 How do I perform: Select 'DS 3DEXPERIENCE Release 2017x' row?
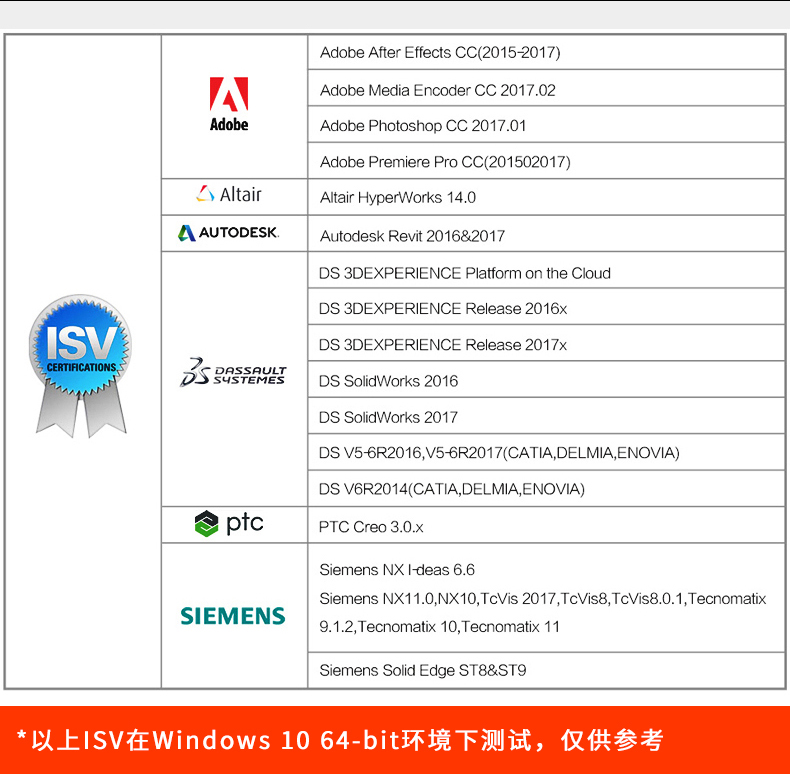pyautogui.click(x=547, y=344)
